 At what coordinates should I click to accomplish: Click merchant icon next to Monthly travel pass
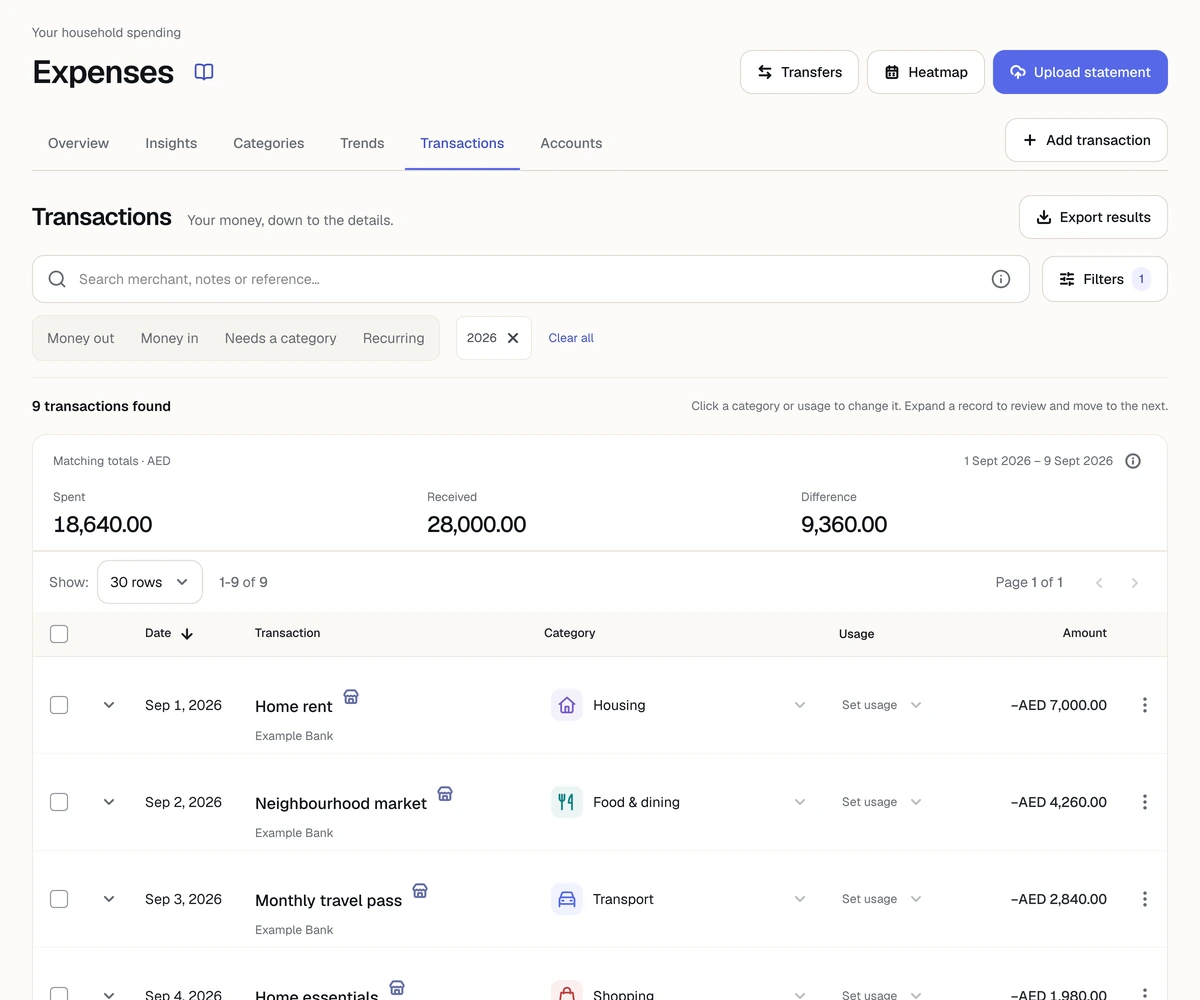pyautogui.click(x=420, y=890)
